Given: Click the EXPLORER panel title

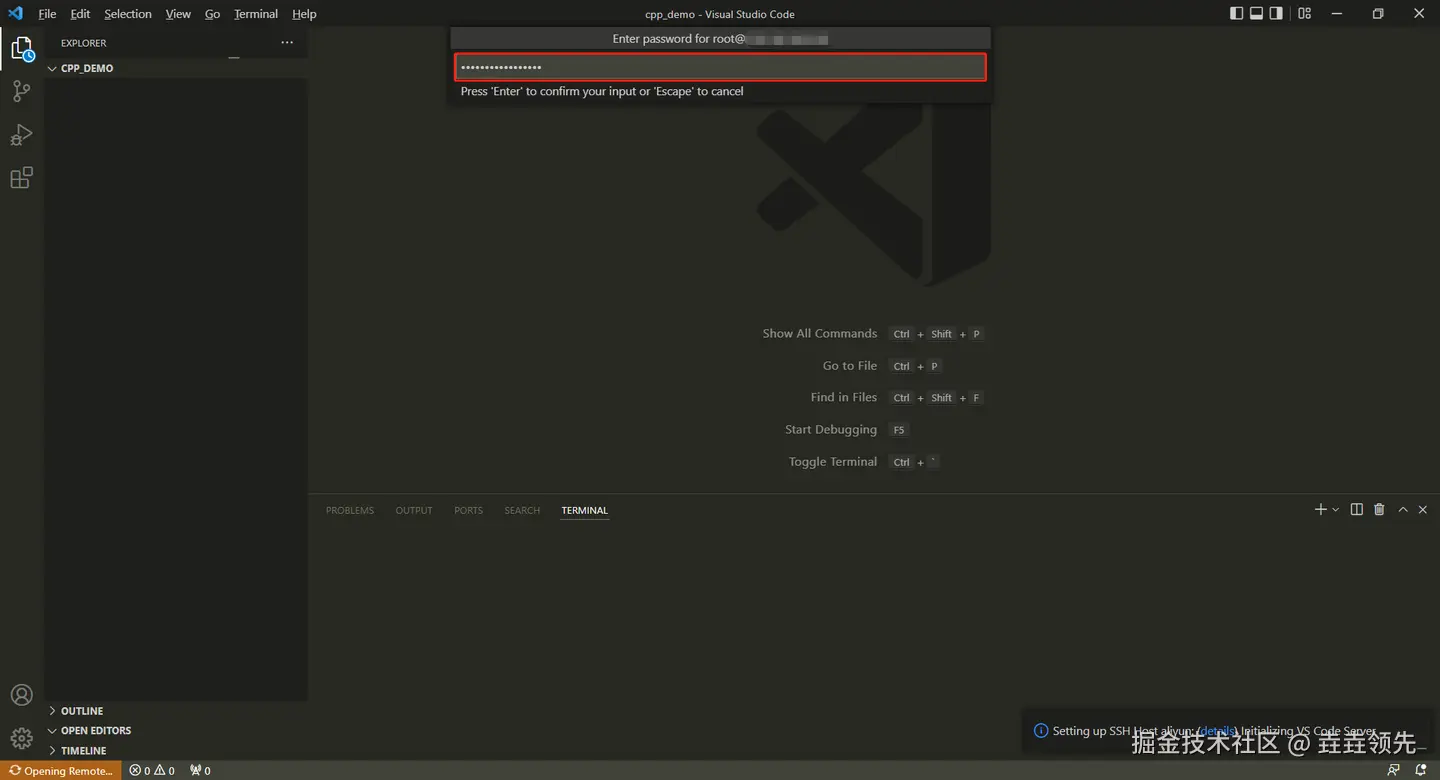Looking at the screenshot, I should (83, 43).
